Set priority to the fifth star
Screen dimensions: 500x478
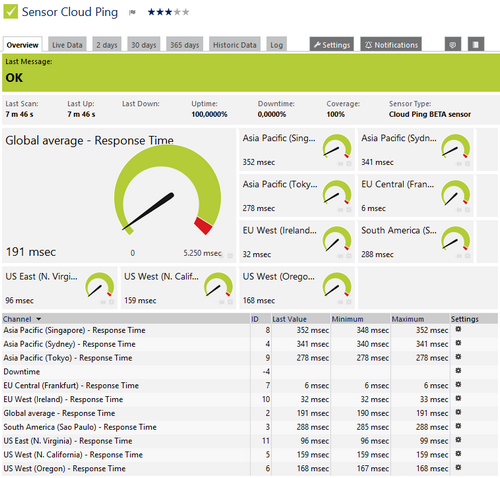[x=186, y=12]
